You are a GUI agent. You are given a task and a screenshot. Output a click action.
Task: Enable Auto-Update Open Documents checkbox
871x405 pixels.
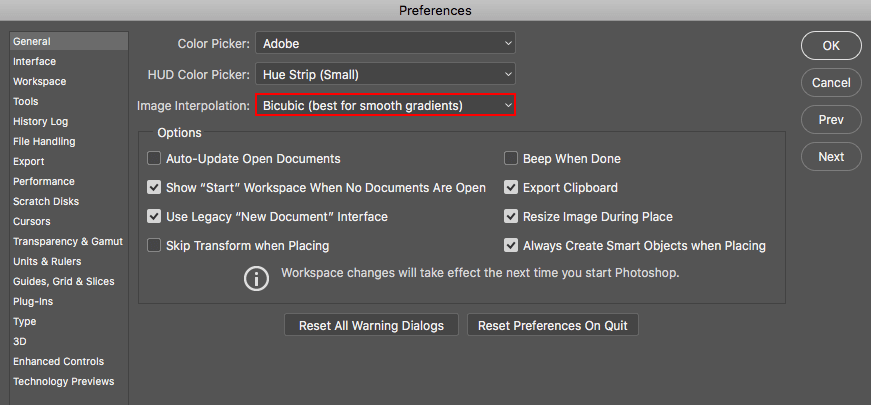click(x=154, y=158)
